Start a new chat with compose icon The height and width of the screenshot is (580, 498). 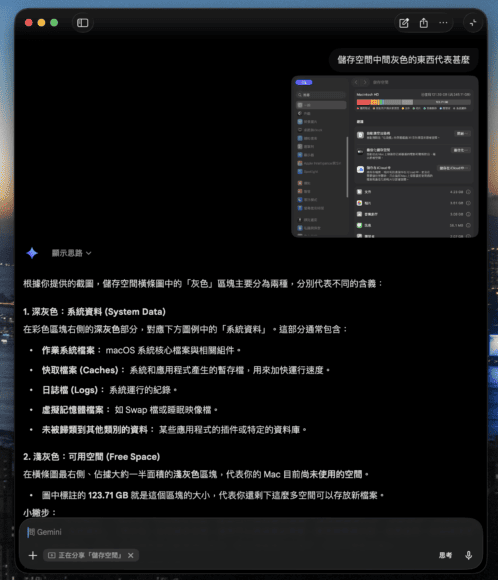[404, 23]
